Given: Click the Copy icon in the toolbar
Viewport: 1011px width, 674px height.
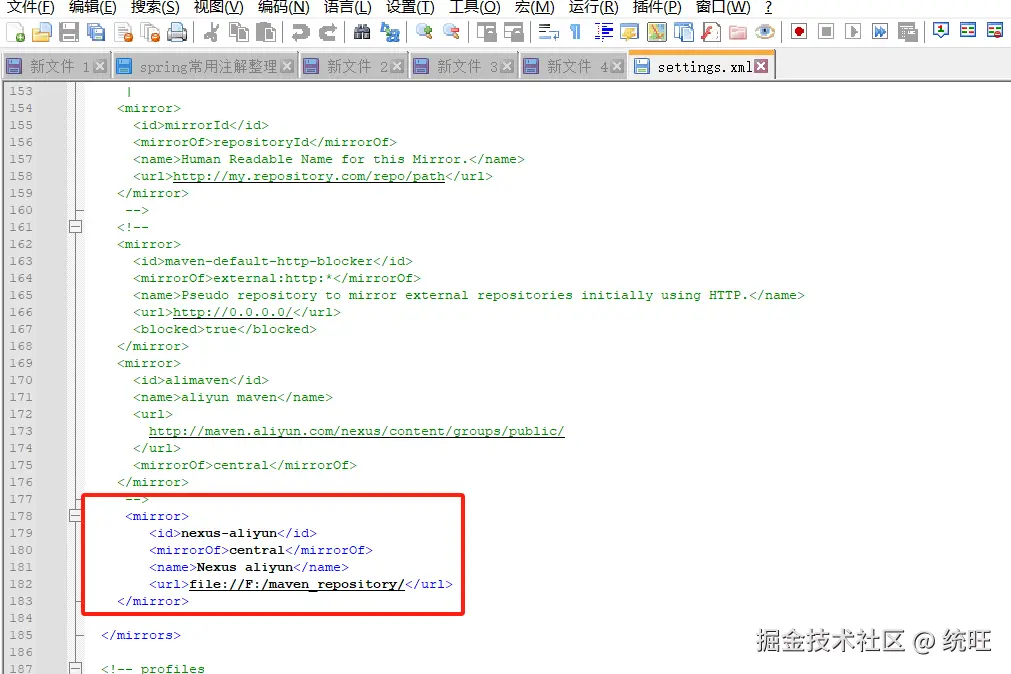Looking at the screenshot, I should (239, 32).
